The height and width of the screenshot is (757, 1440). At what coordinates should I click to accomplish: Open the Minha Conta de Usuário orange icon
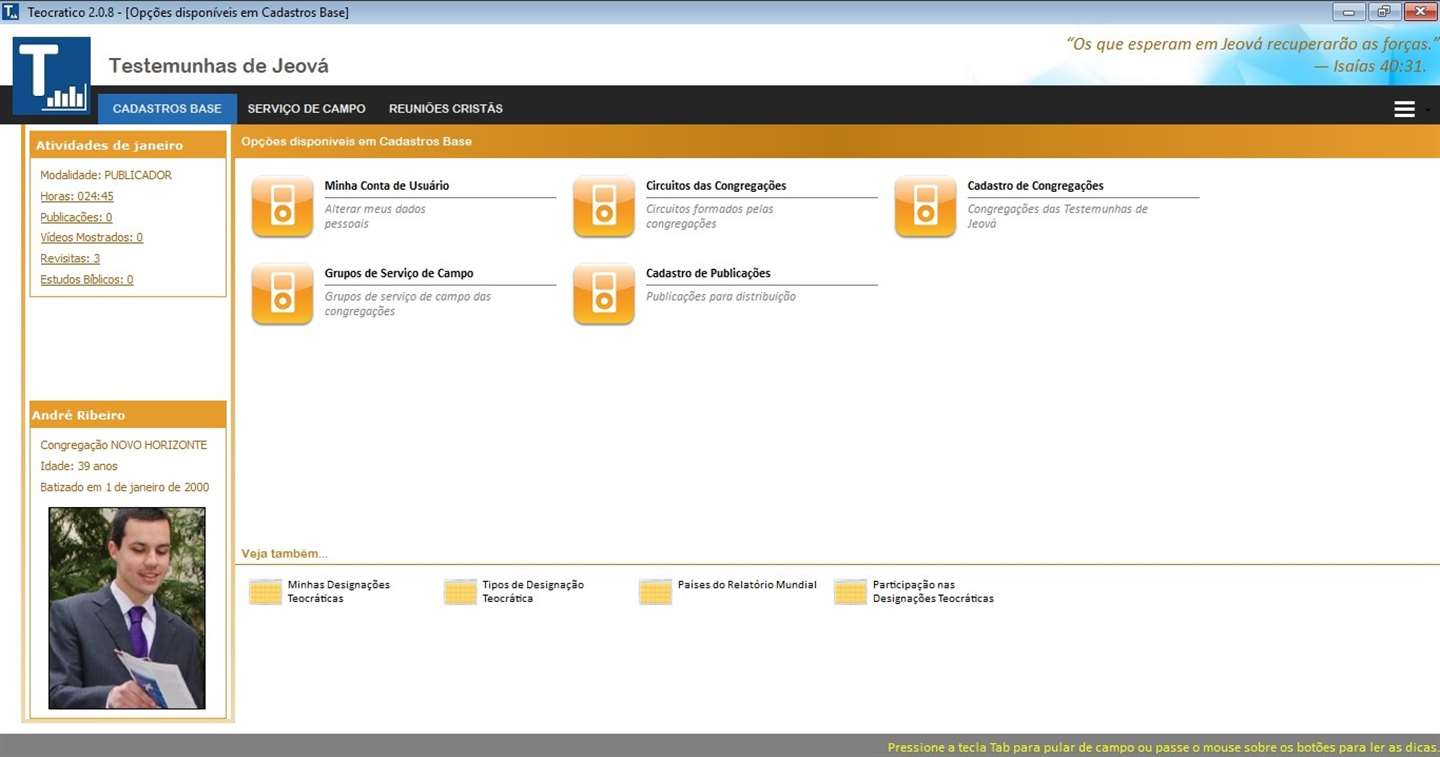[x=282, y=207]
